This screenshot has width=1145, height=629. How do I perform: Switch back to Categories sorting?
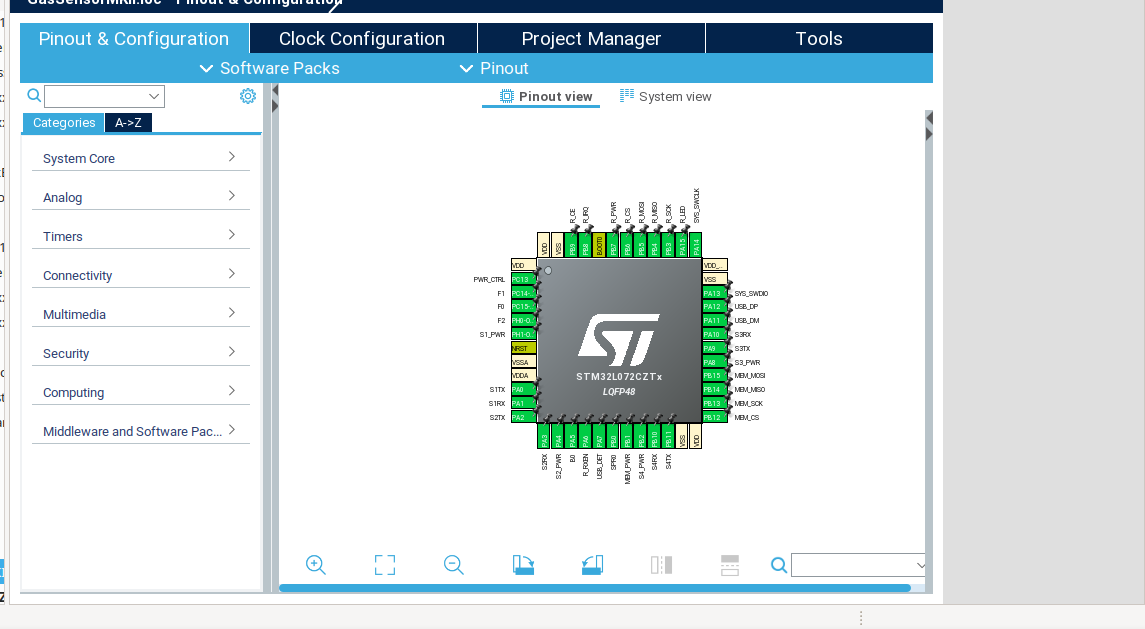pyautogui.click(x=63, y=122)
